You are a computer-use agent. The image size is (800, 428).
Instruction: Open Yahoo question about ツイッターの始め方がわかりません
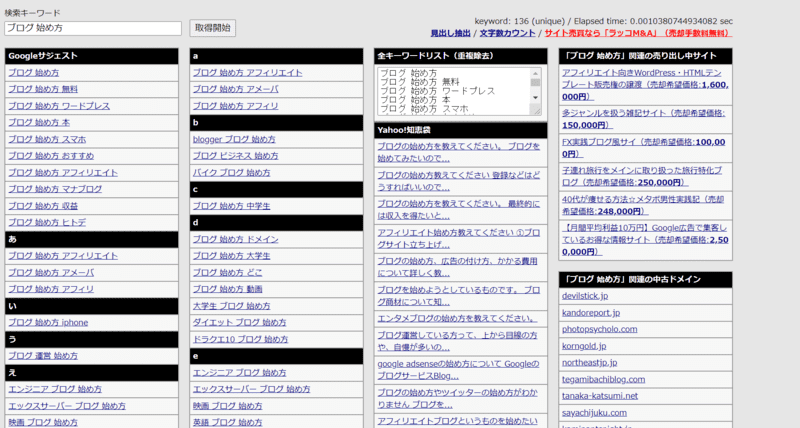(458, 398)
